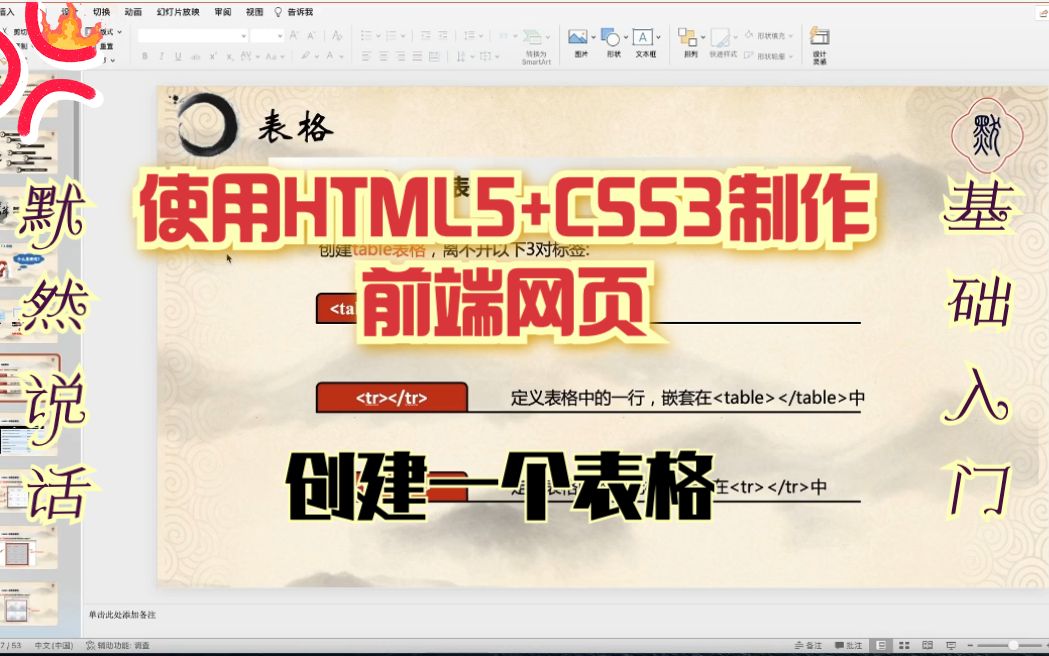Show the 批注 comments pane
This screenshot has width=1049, height=656.
tap(848, 645)
